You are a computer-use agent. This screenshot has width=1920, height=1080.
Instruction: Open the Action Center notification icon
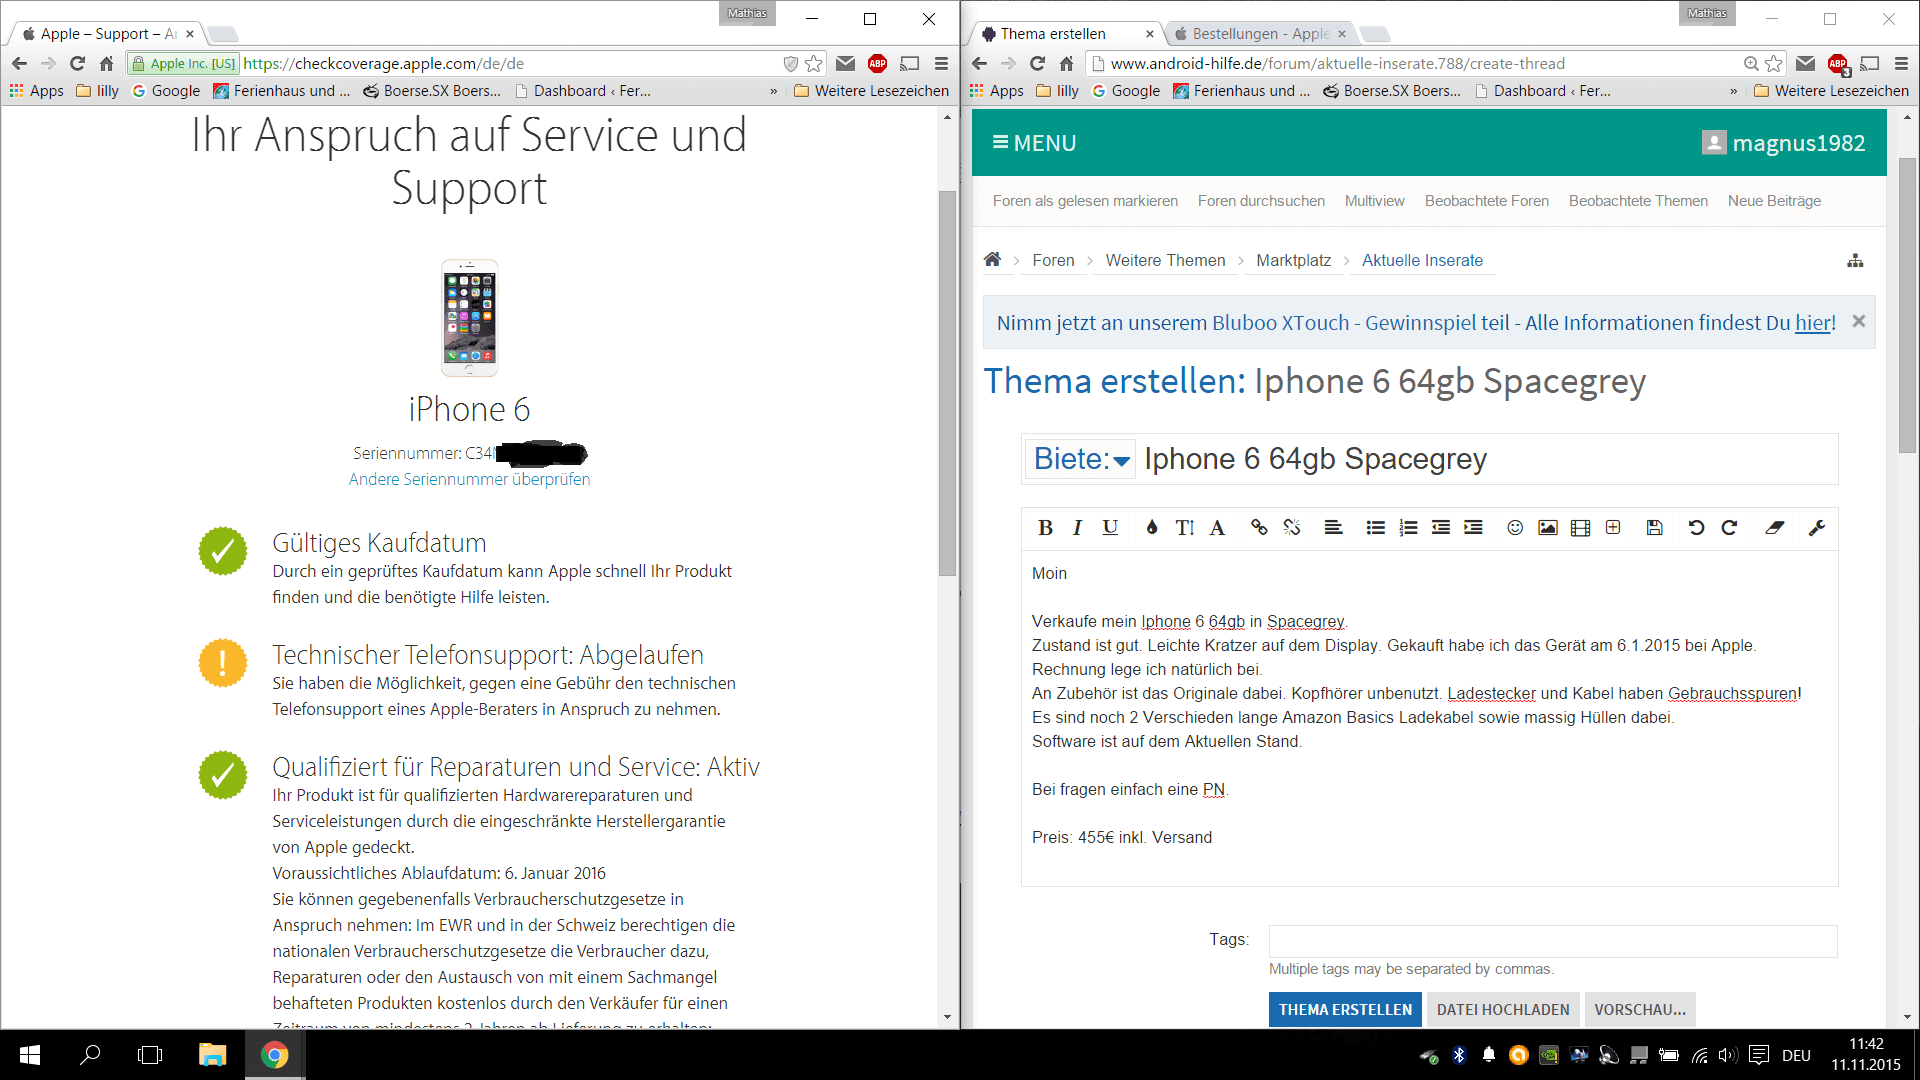(x=1760, y=1055)
